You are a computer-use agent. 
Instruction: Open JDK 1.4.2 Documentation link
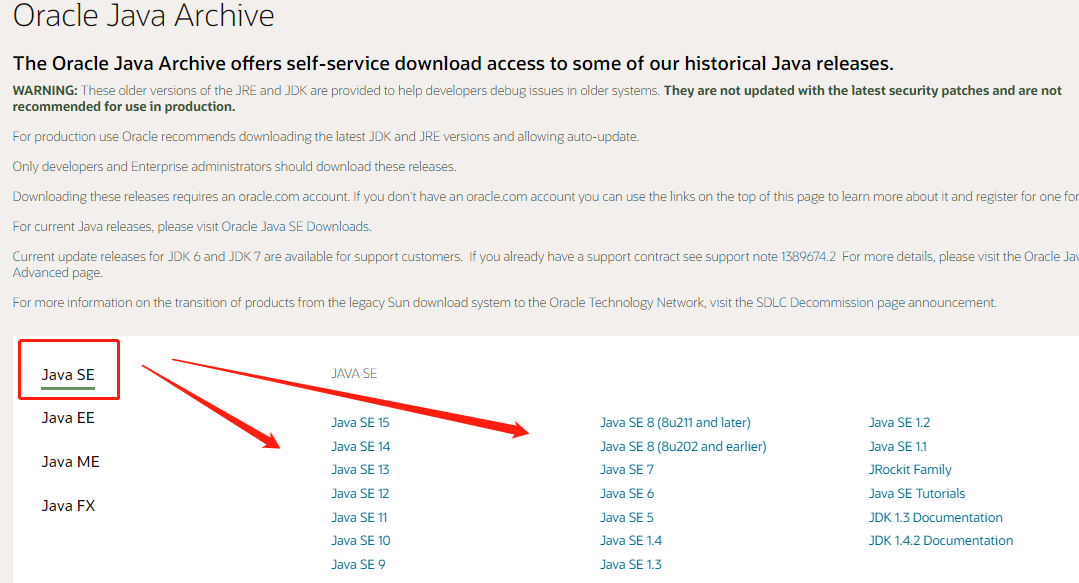[941, 540]
